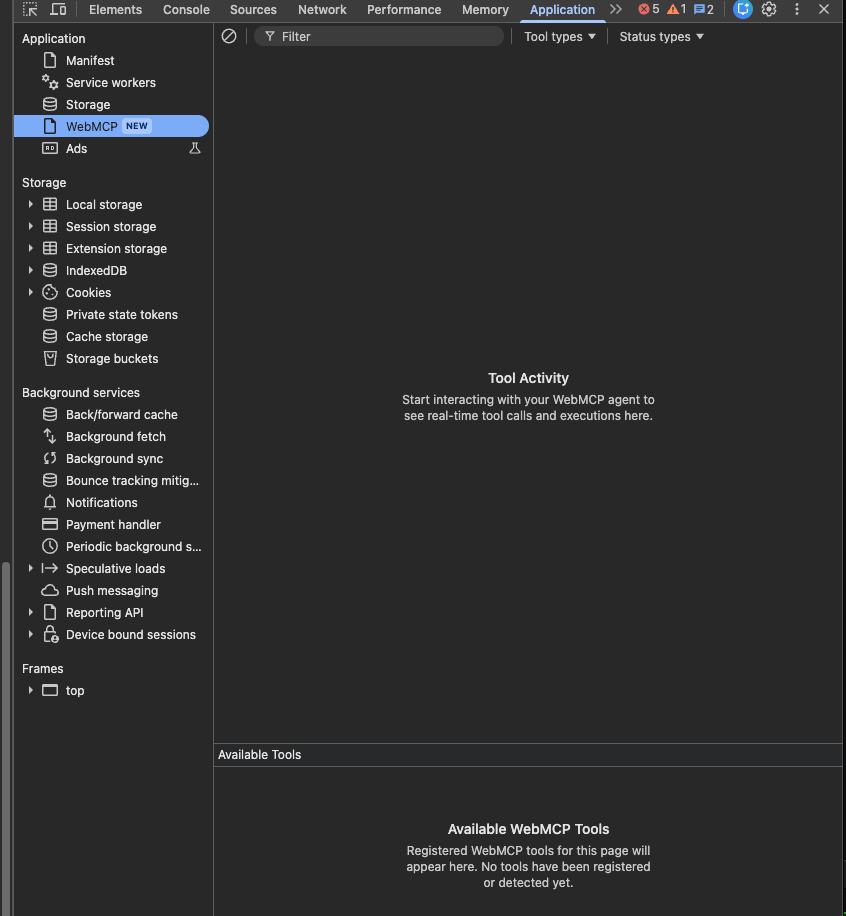Viewport: 846px width, 916px height.
Task: Click the red error count badge
Action: point(649,9)
